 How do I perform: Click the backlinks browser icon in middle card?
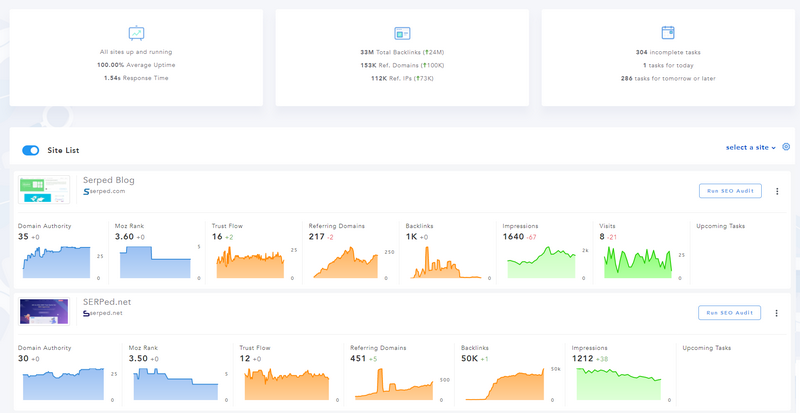click(402, 33)
